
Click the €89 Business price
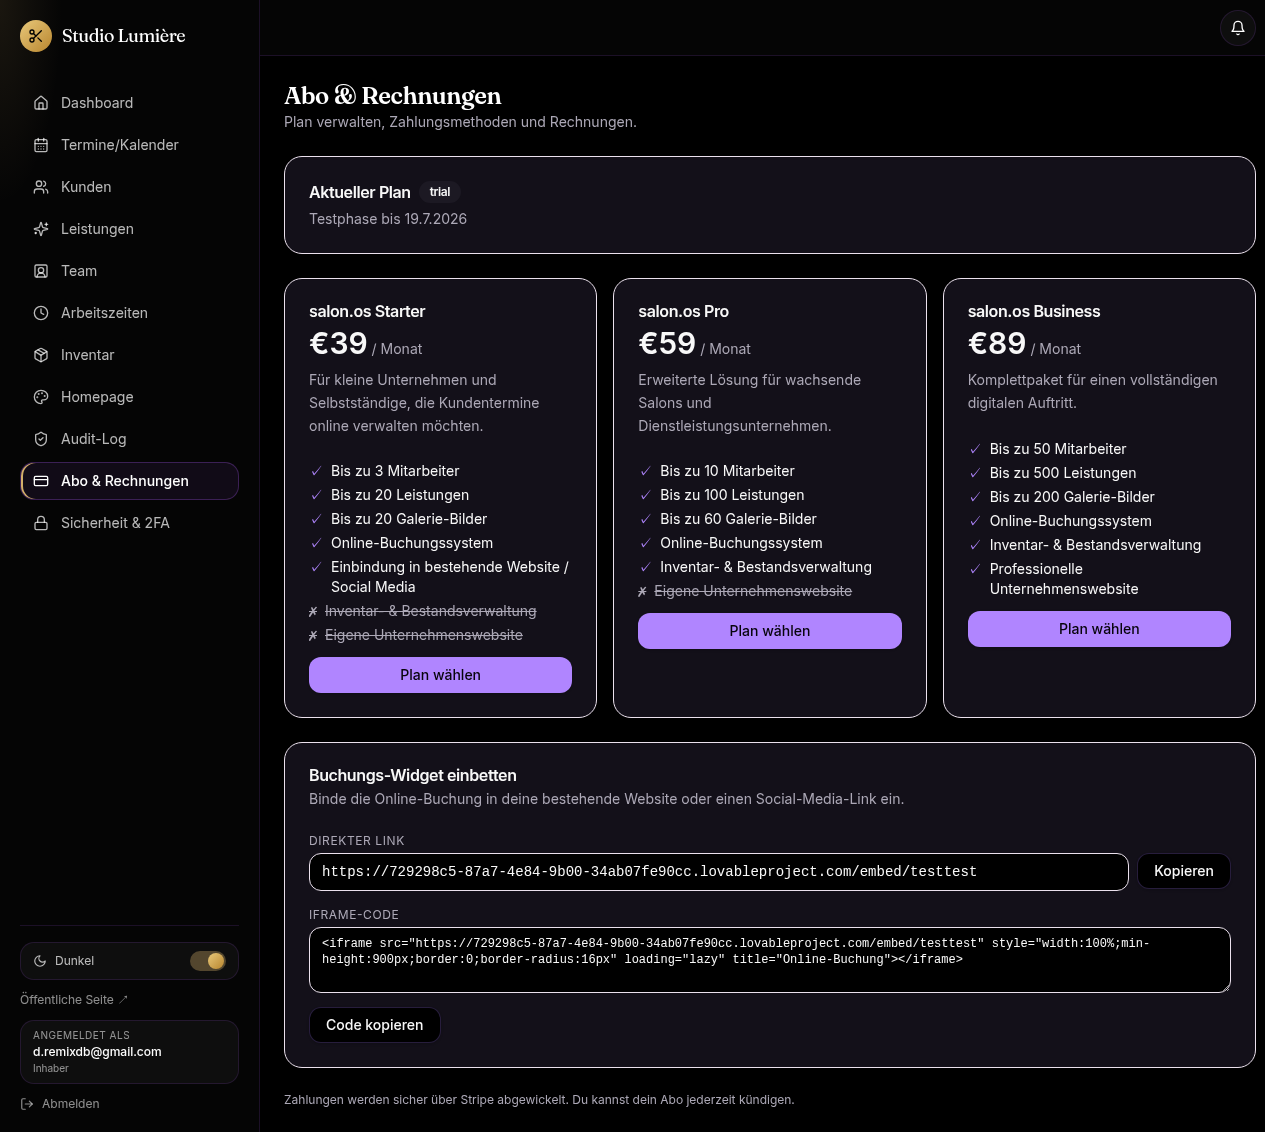point(997,344)
